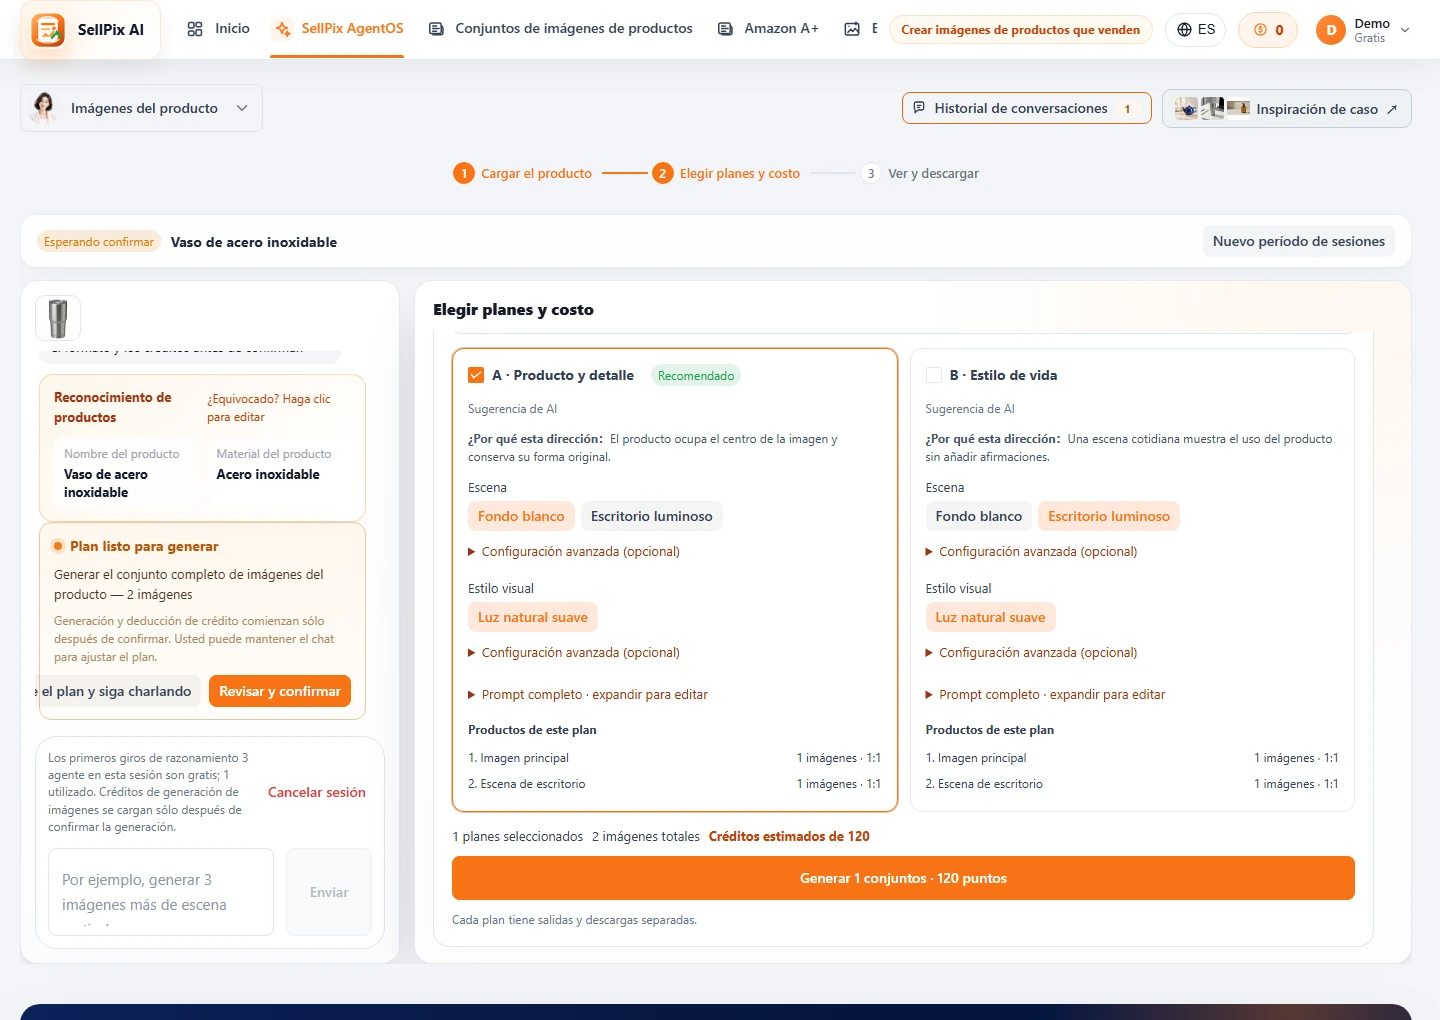Open the Inicio grid icon

[195, 29]
